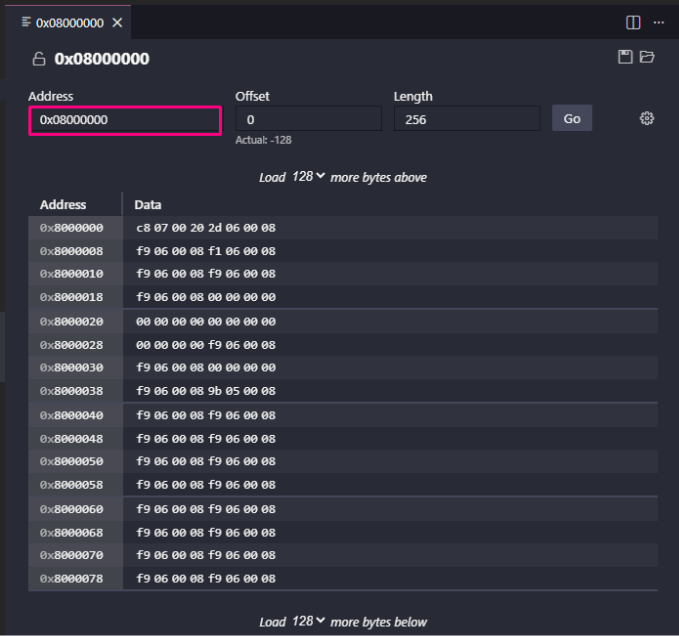
Task: Click the Go button
Action: click(x=572, y=118)
